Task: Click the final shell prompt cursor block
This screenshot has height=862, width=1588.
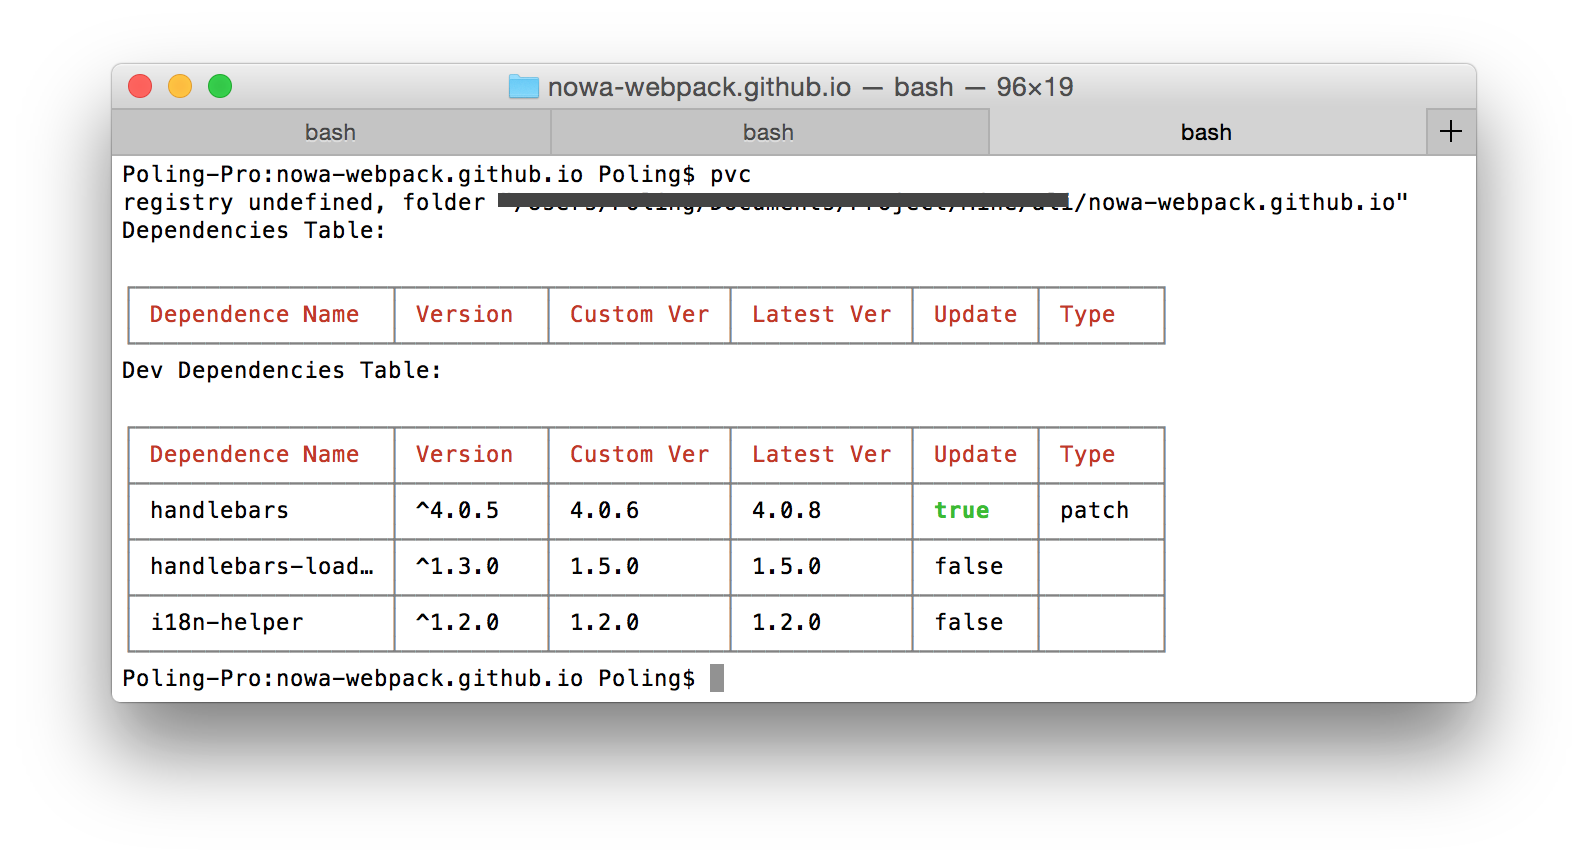Action: point(717,679)
